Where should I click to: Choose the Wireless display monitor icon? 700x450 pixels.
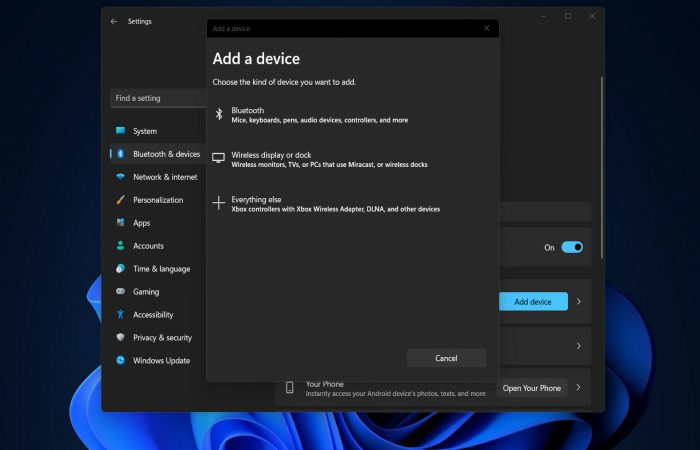218,158
